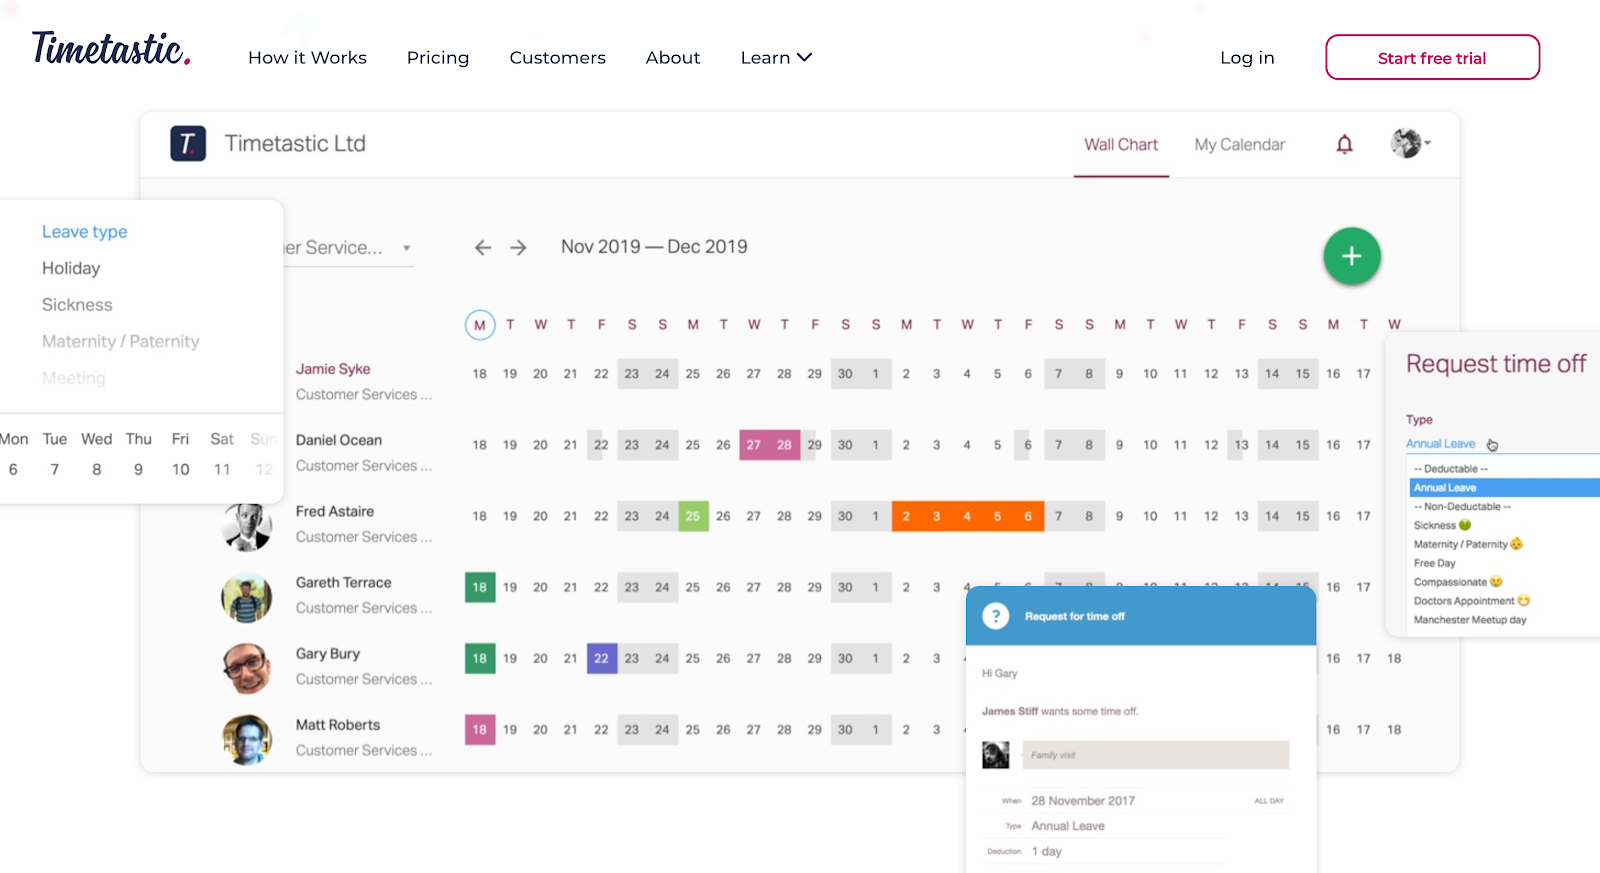
Task: Click requester's photo in time off request
Action: click(x=996, y=755)
